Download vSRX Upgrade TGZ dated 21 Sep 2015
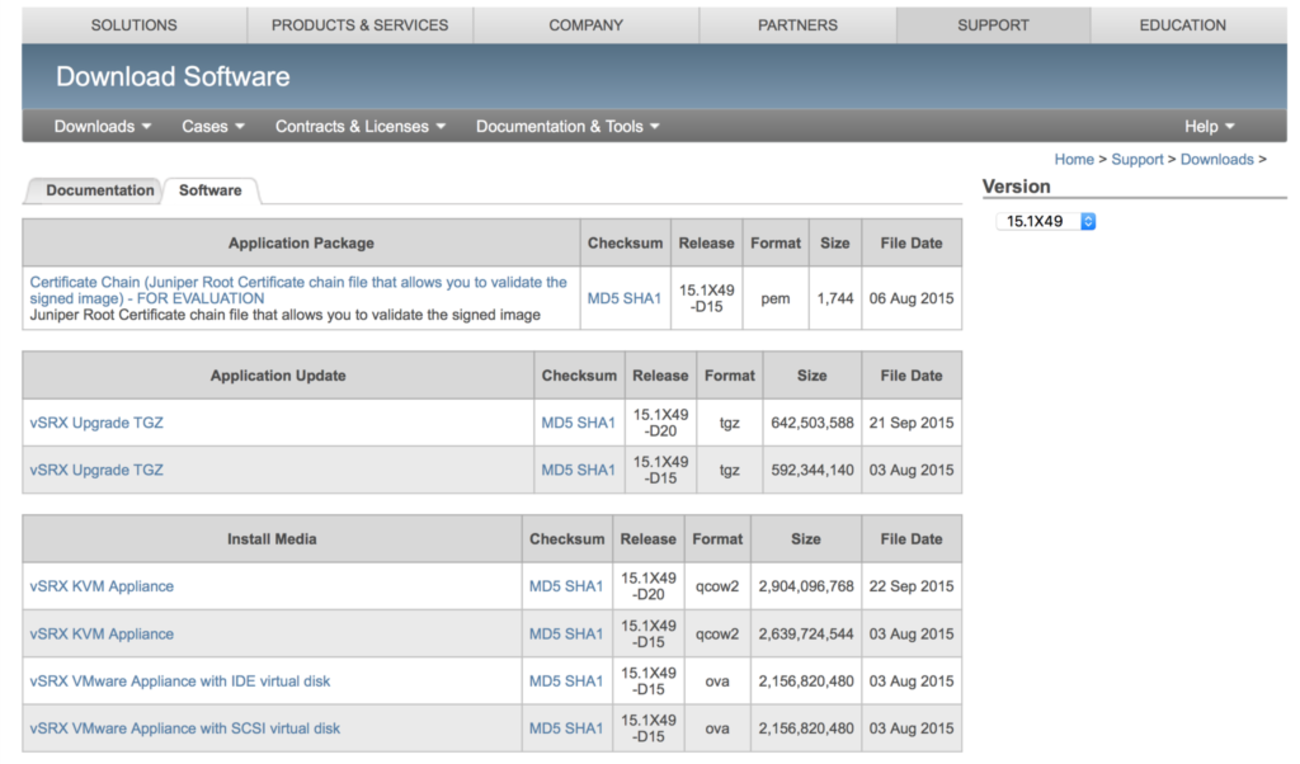Viewport: 1300px width, 764px height. [96, 423]
